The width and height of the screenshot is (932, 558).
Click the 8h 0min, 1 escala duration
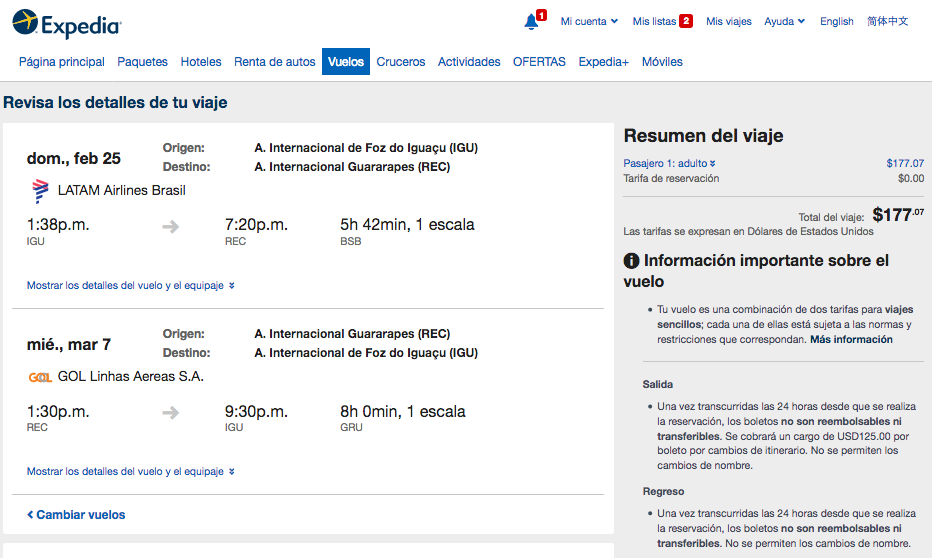pos(402,411)
